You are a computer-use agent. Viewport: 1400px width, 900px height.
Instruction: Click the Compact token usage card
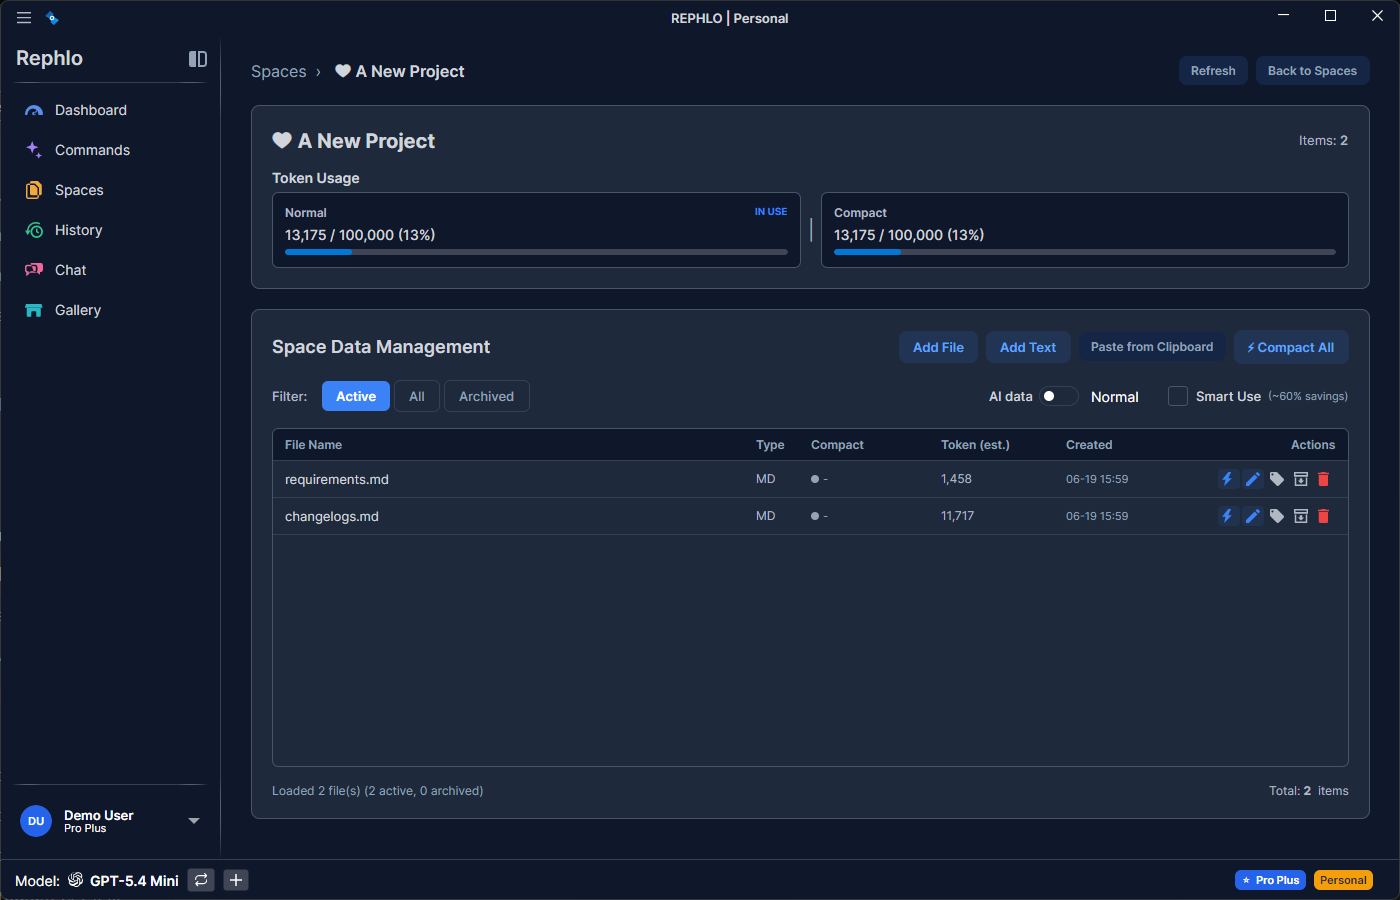tap(1085, 230)
